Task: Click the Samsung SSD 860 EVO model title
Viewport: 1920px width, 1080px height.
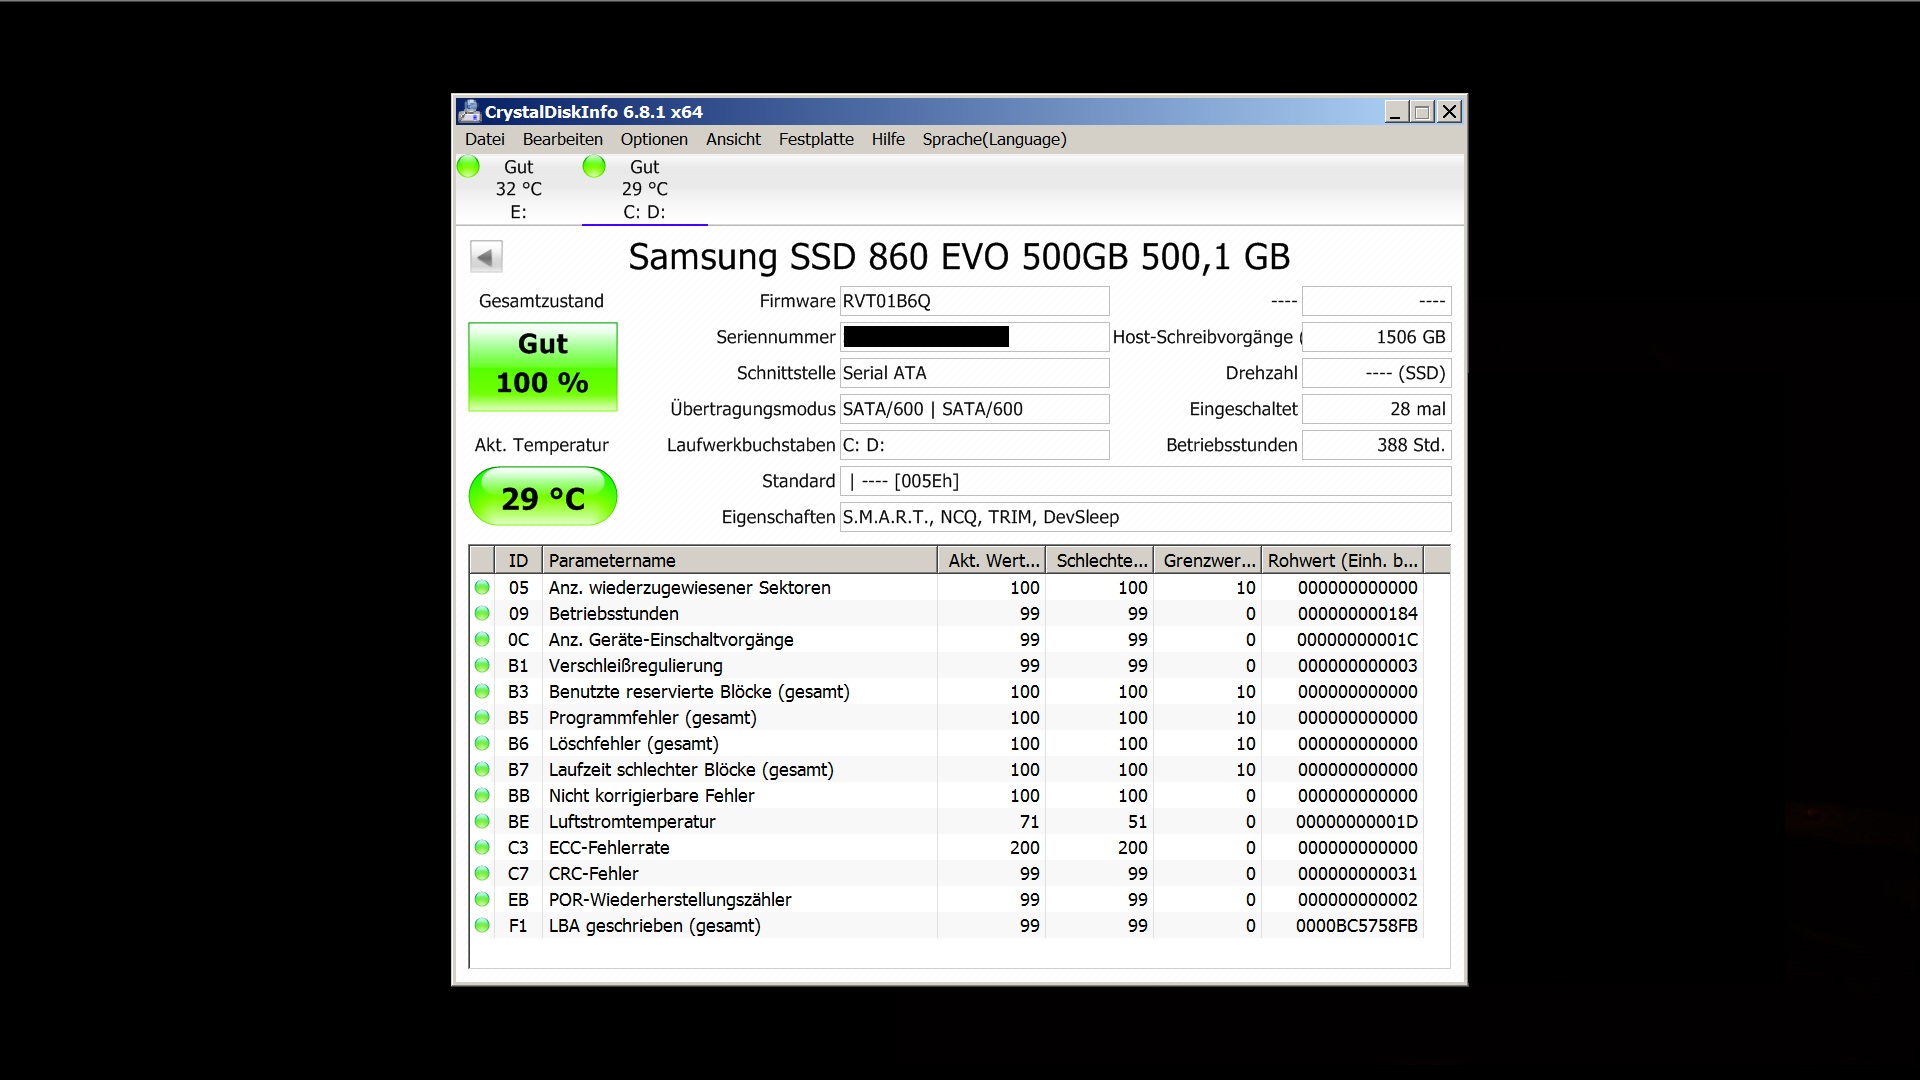Action: (959, 257)
